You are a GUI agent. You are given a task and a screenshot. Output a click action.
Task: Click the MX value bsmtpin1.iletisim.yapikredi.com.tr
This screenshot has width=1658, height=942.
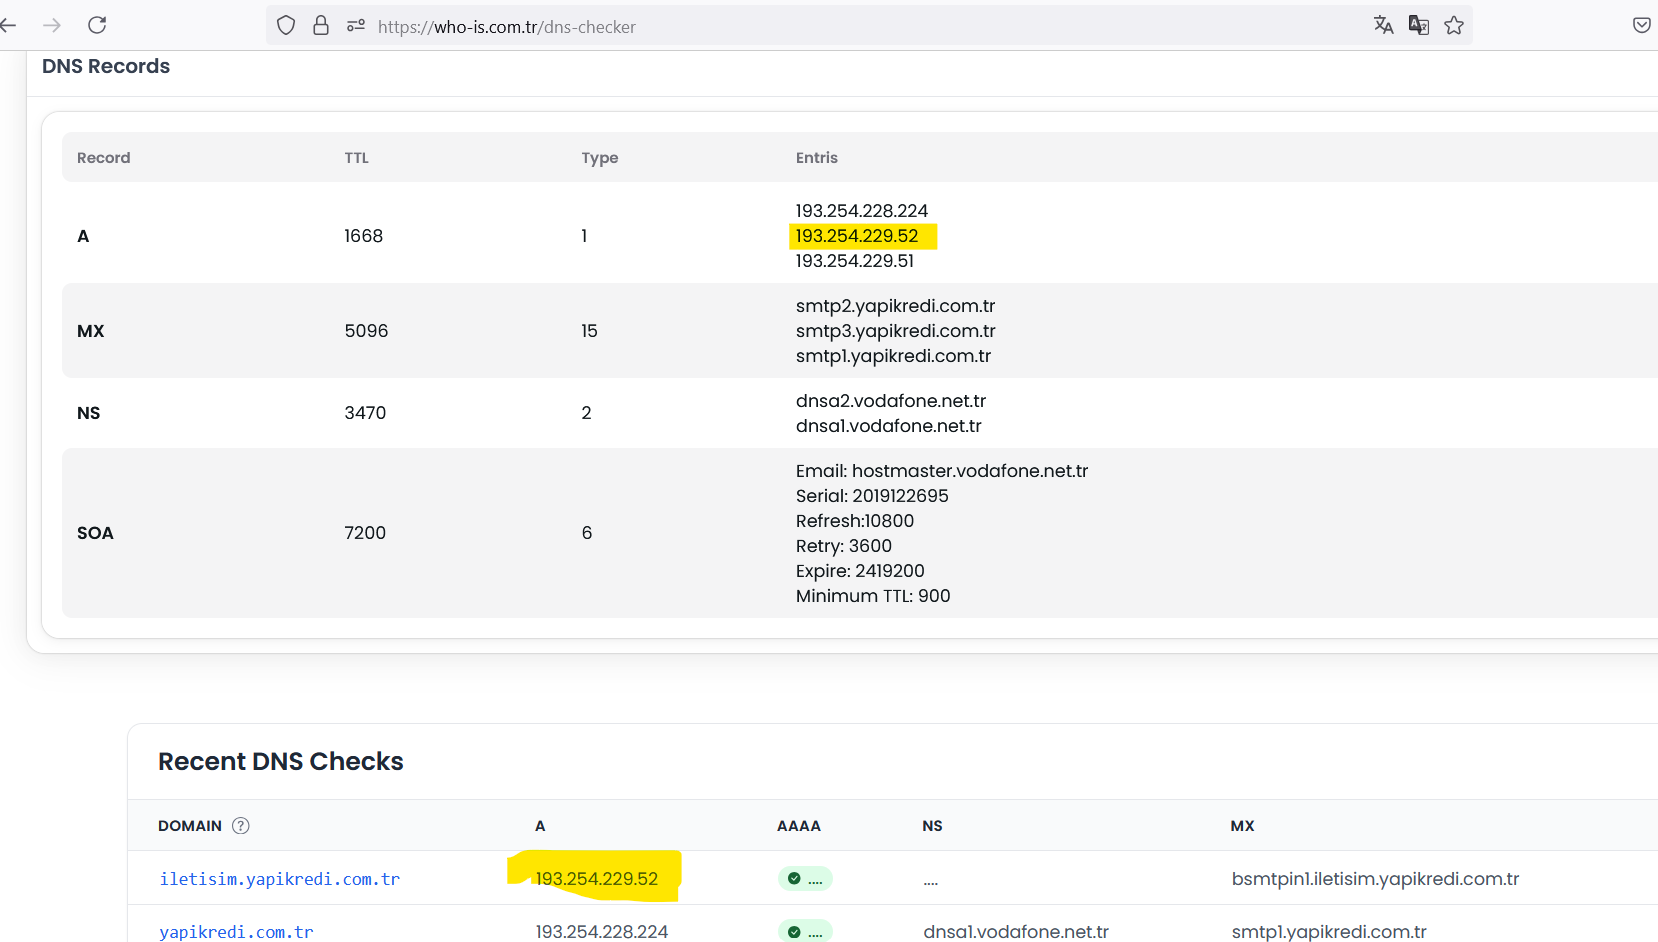pos(1375,879)
